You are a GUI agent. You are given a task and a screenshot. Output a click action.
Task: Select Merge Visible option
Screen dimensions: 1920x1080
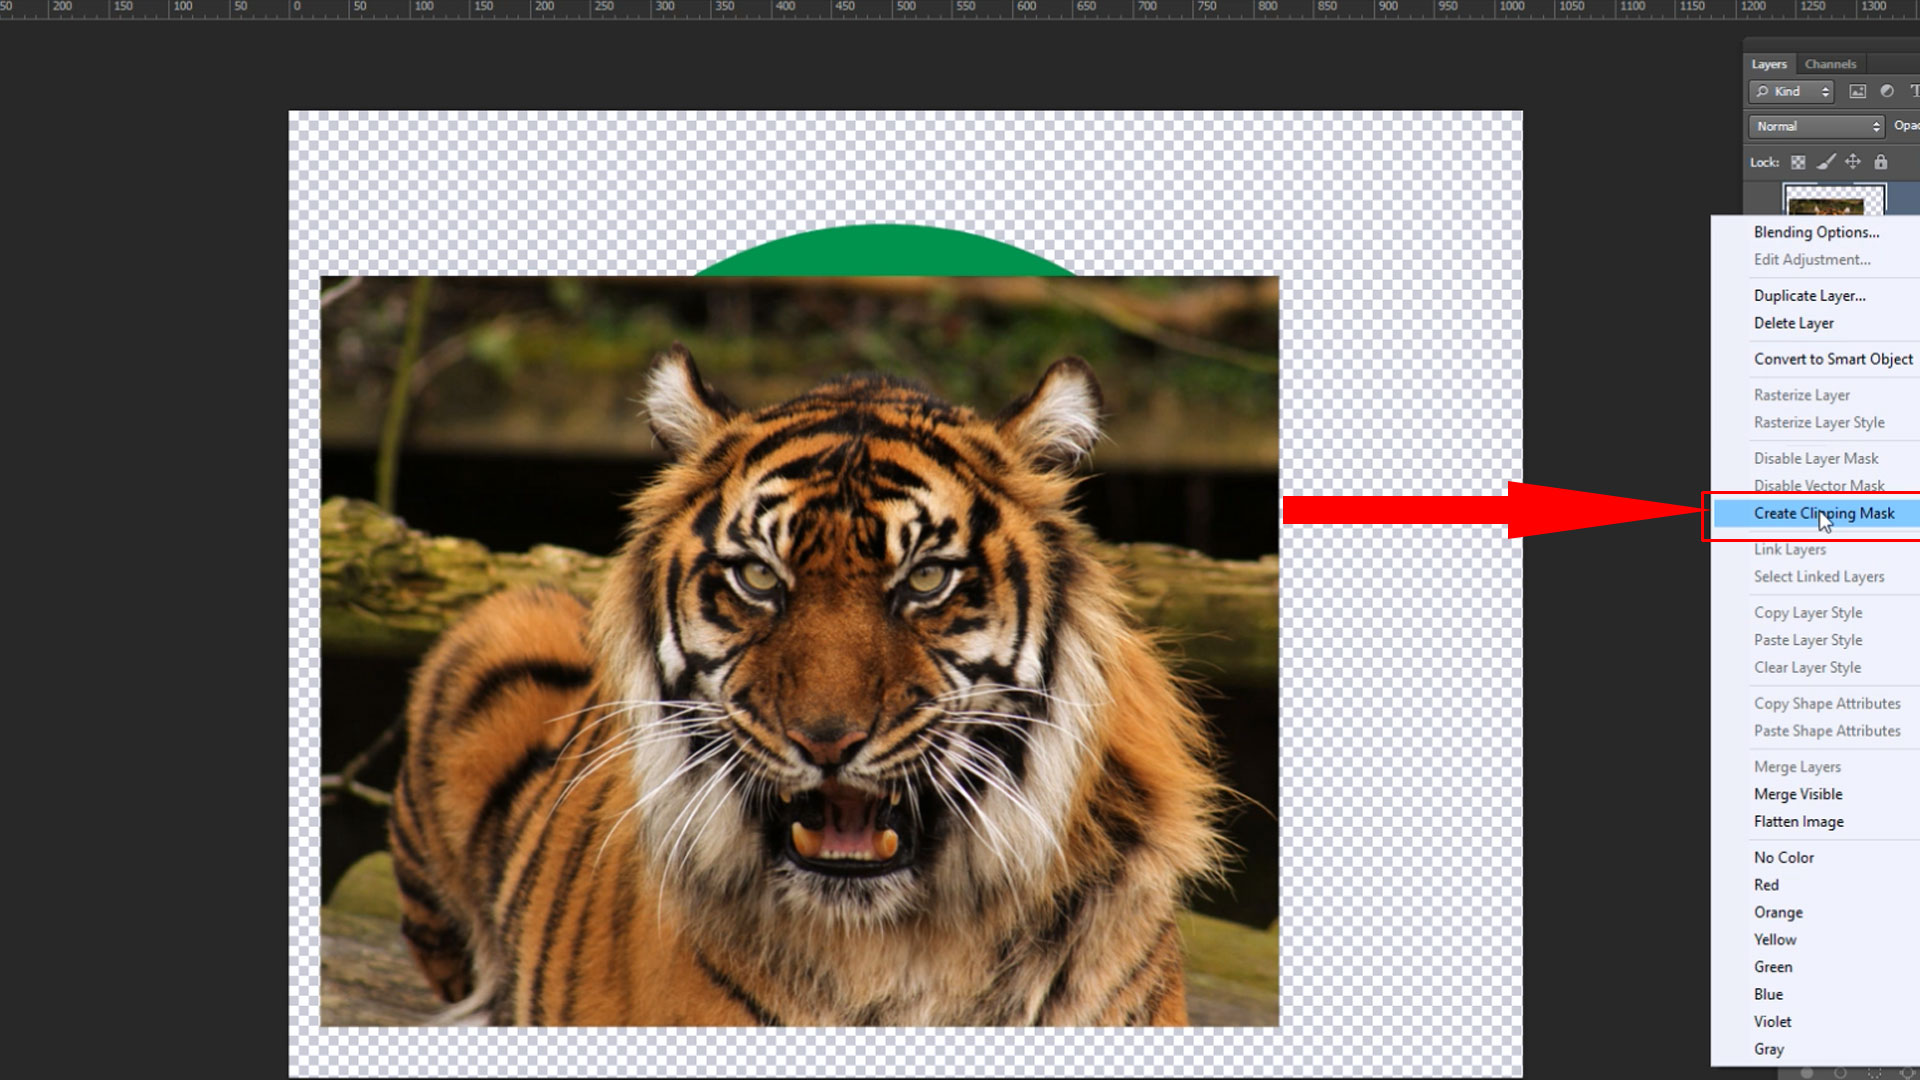pos(1797,794)
